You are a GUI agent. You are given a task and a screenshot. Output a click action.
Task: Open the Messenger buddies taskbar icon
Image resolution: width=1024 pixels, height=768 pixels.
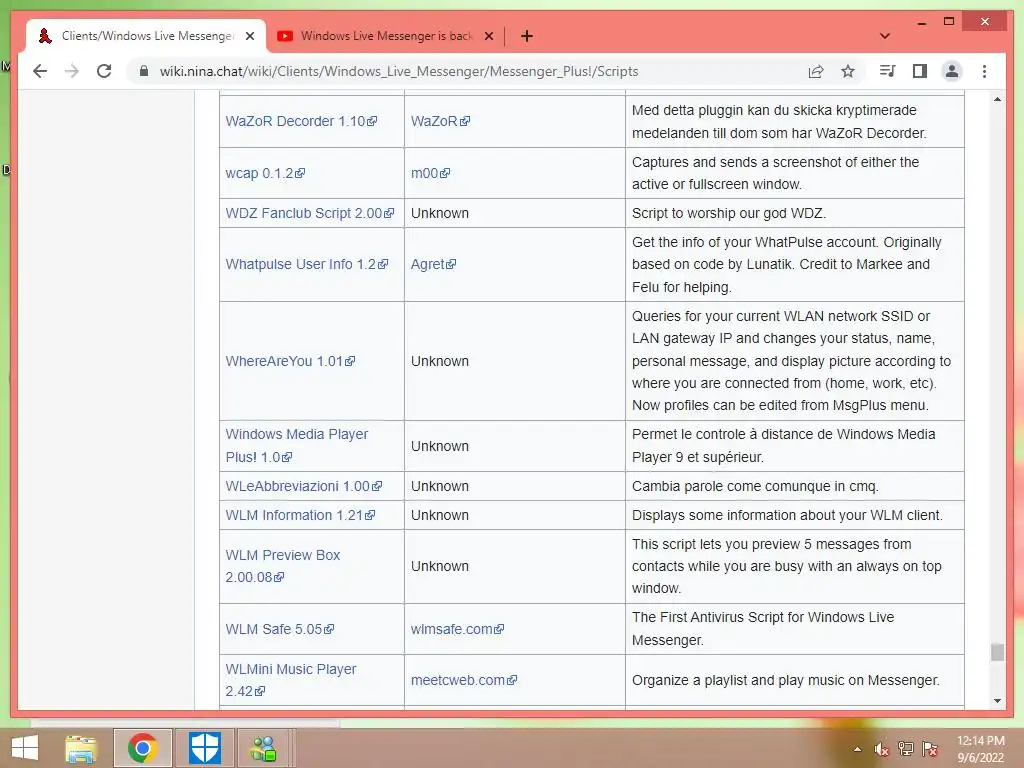click(264, 748)
